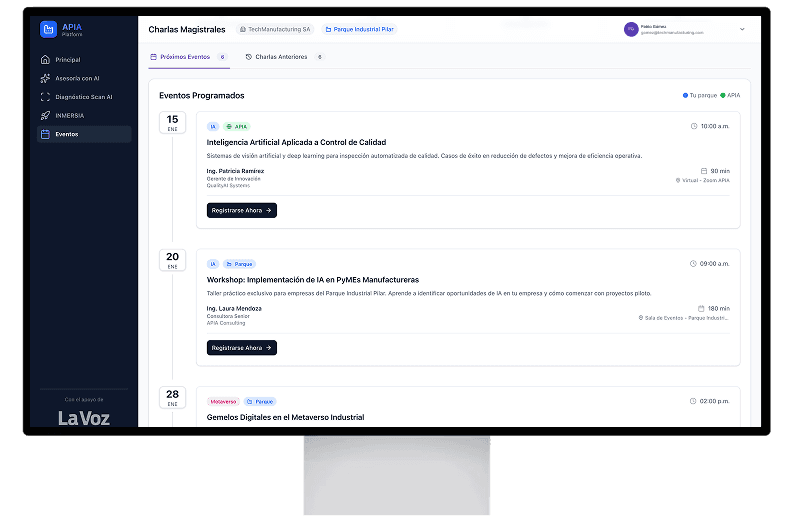795x516 pixels.
Task: Click the Eventos calendar icon in sidebar
Action: [45, 134]
